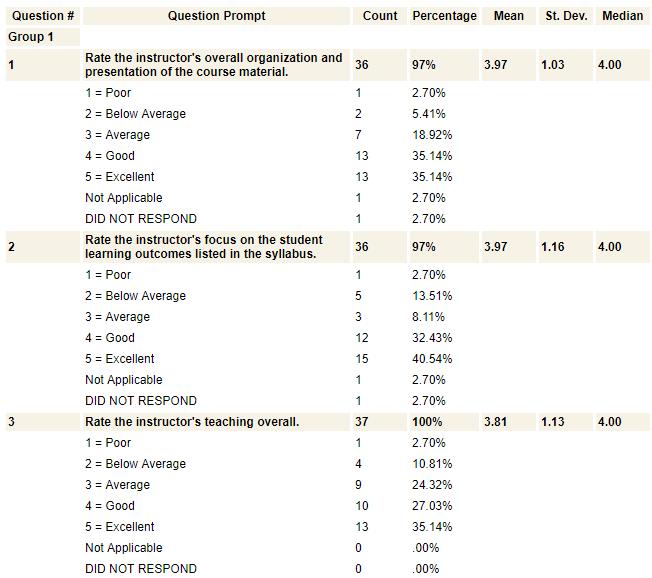Screen dimensions: 652x578
Task: Click the "St. Dev." column header
Action: pyautogui.click(x=566, y=16)
